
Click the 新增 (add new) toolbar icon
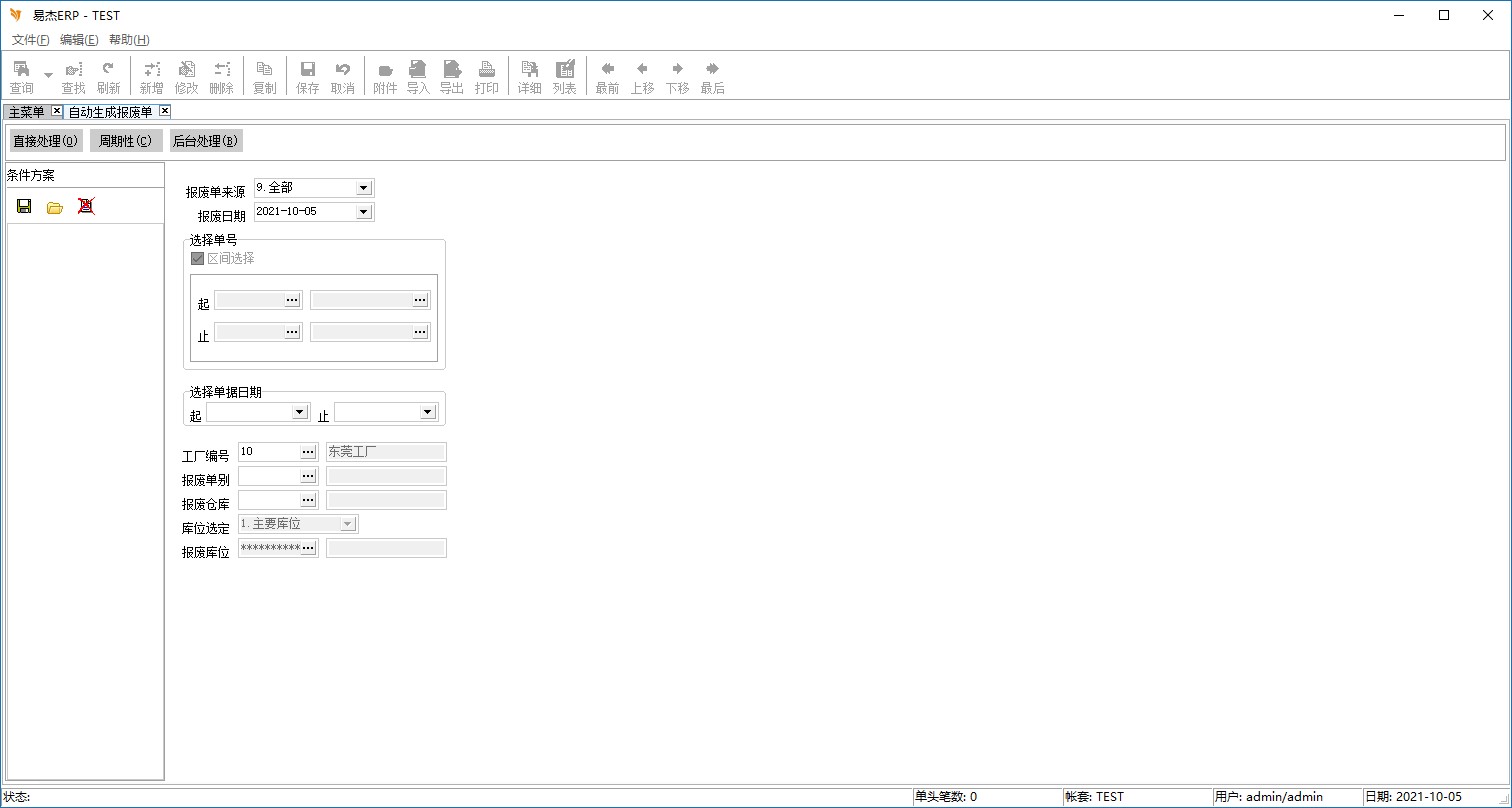[x=151, y=76]
